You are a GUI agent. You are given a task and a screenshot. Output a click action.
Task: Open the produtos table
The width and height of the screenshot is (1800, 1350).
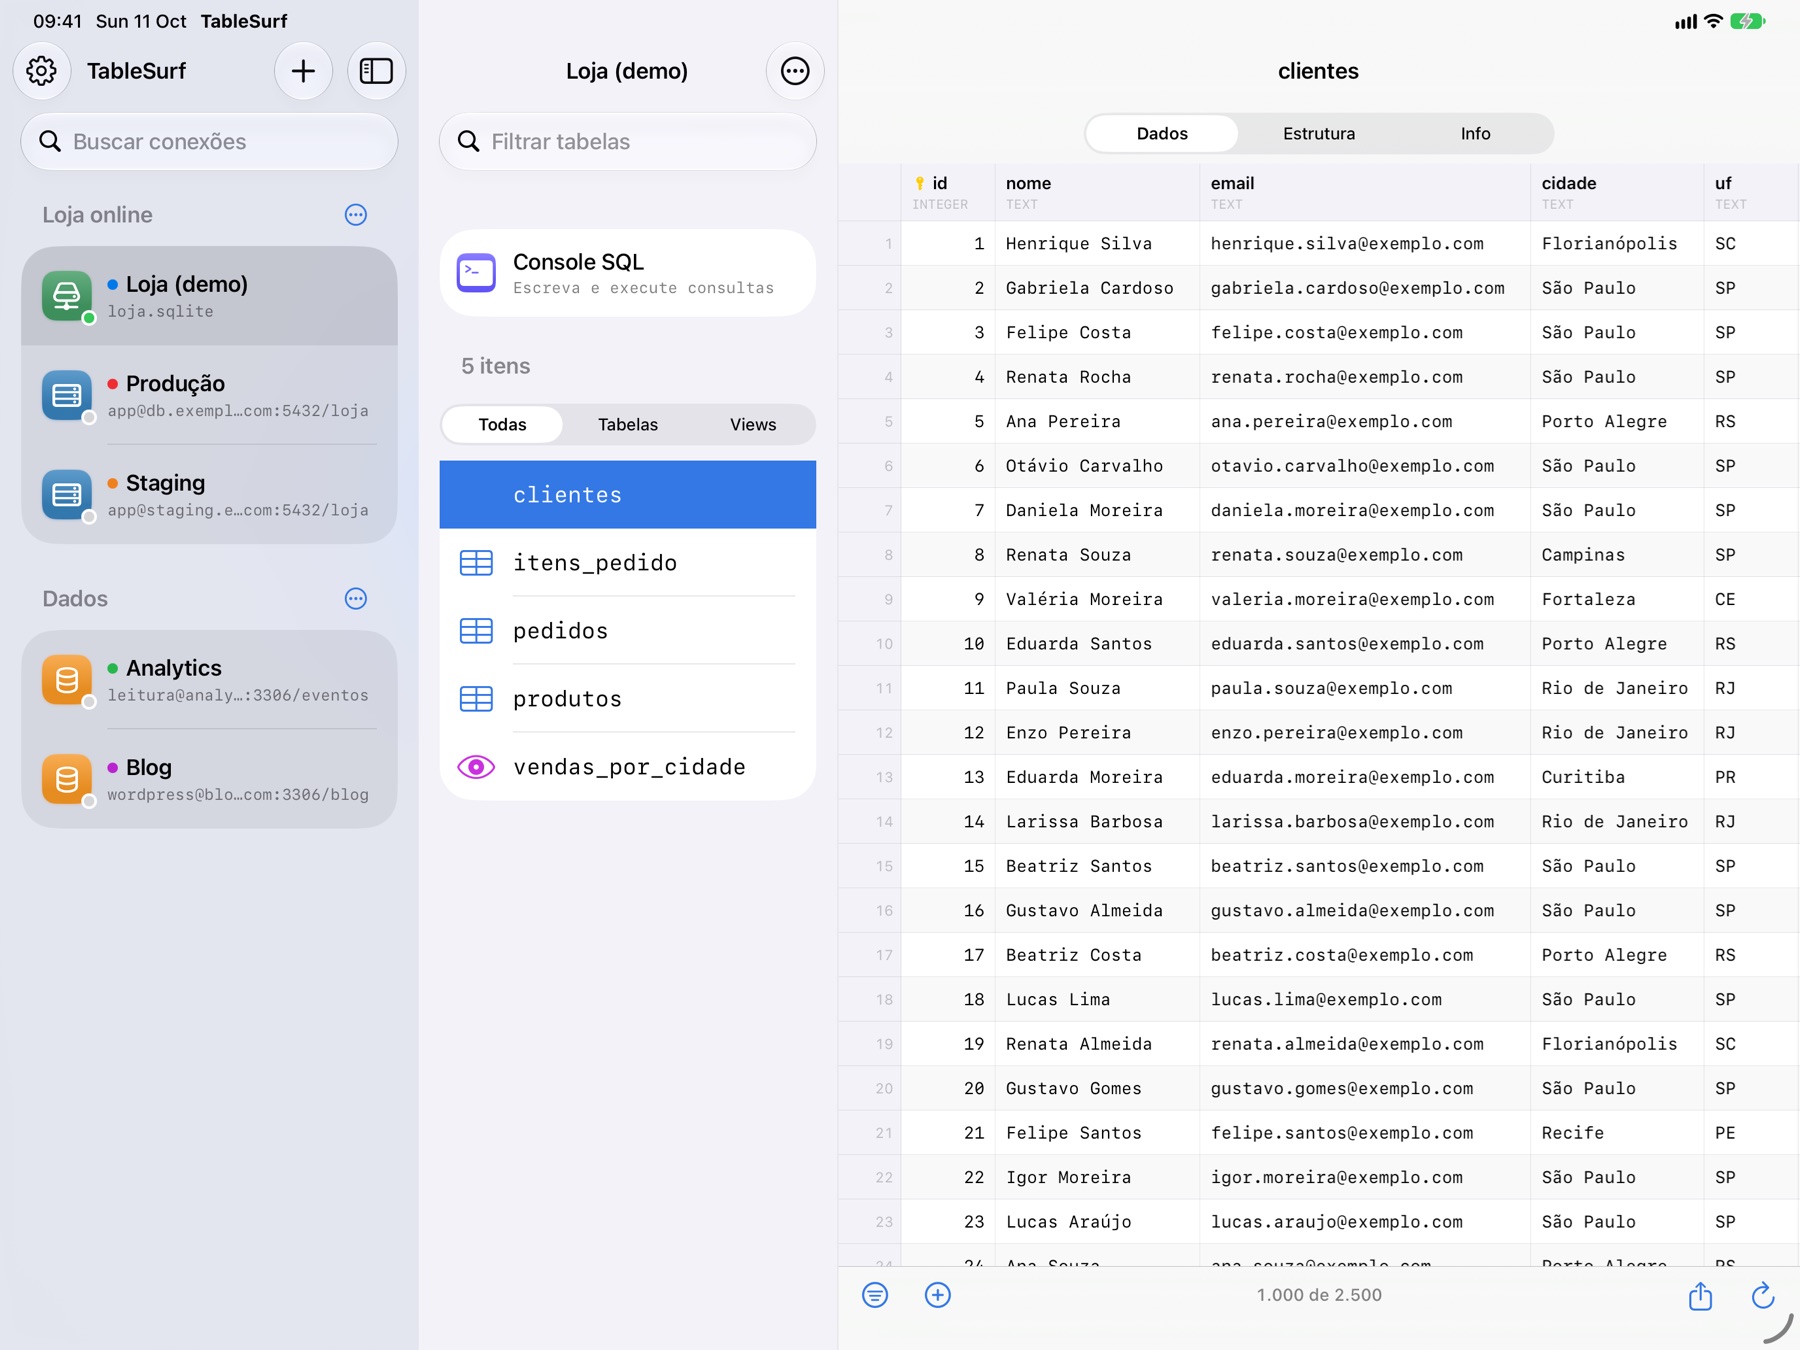(x=628, y=699)
